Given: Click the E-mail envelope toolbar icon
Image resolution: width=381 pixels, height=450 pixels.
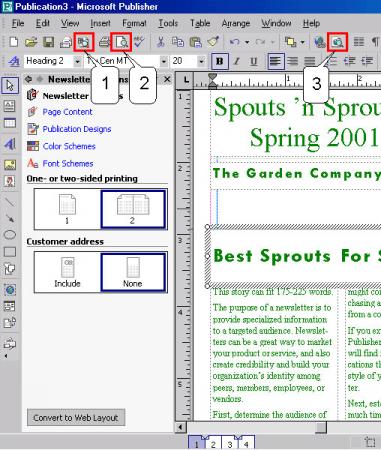Looking at the screenshot, I should click(66, 42).
